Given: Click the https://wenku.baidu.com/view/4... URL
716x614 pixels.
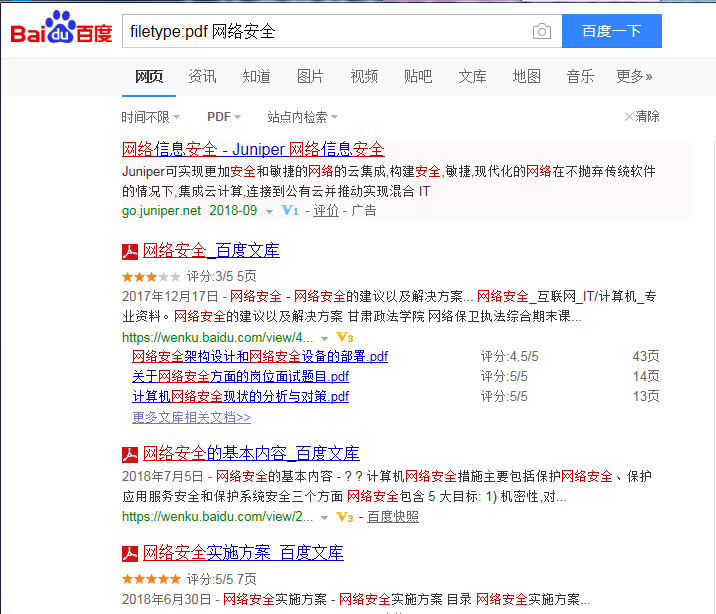Looking at the screenshot, I should 217,338.
